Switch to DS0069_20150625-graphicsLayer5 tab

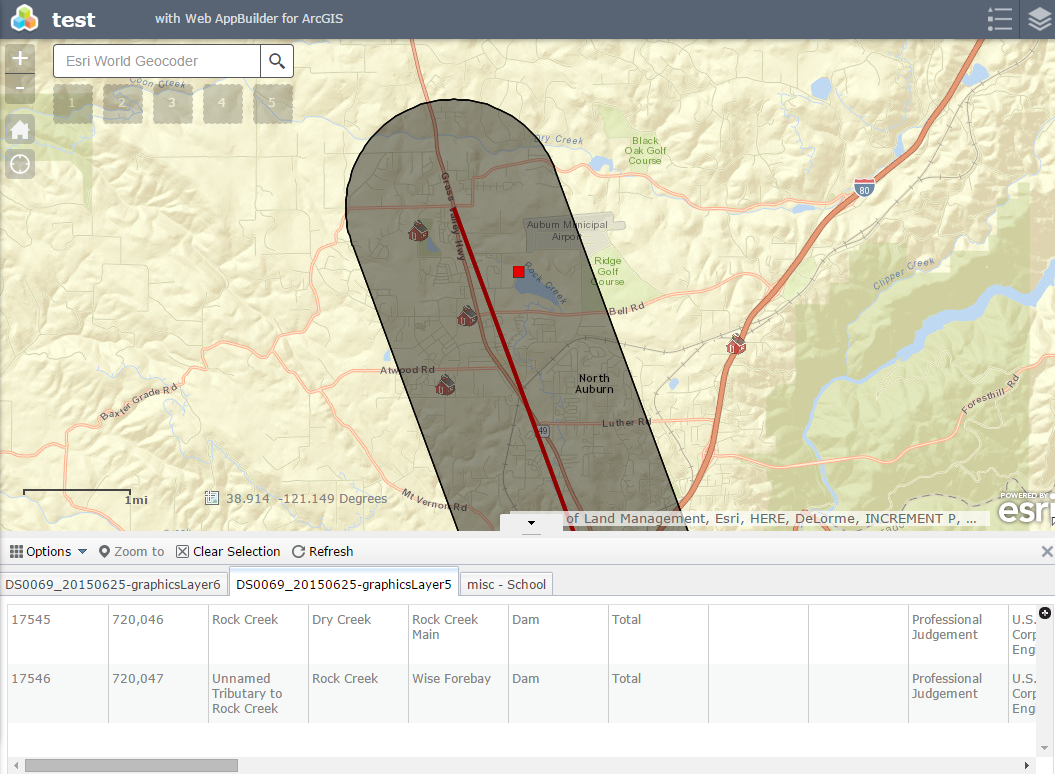pyautogui.click(x=344, y=584)
